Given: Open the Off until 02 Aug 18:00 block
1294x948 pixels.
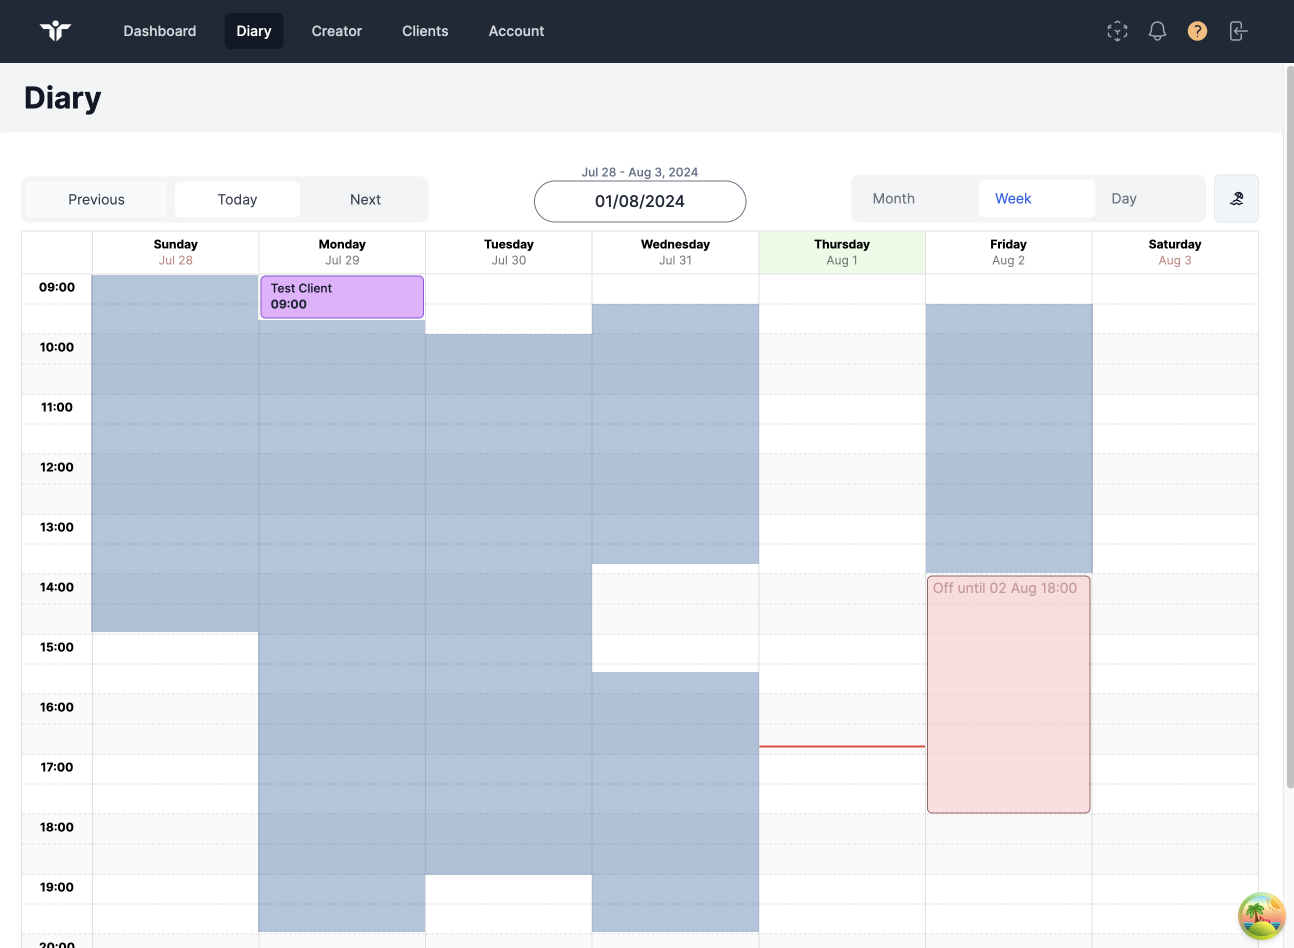Looking at the screenshot, I should (1009, 694).
